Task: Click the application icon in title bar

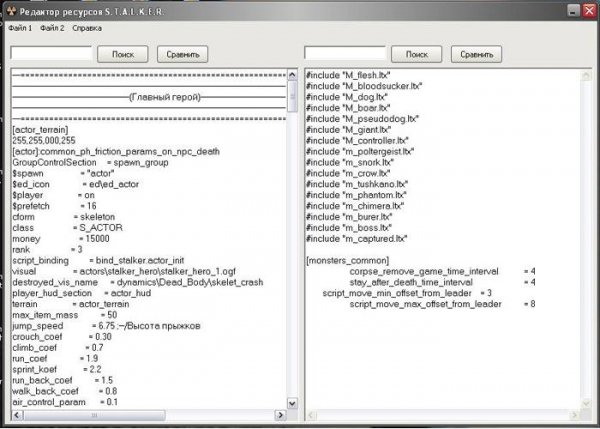Action: coord(11,11)
